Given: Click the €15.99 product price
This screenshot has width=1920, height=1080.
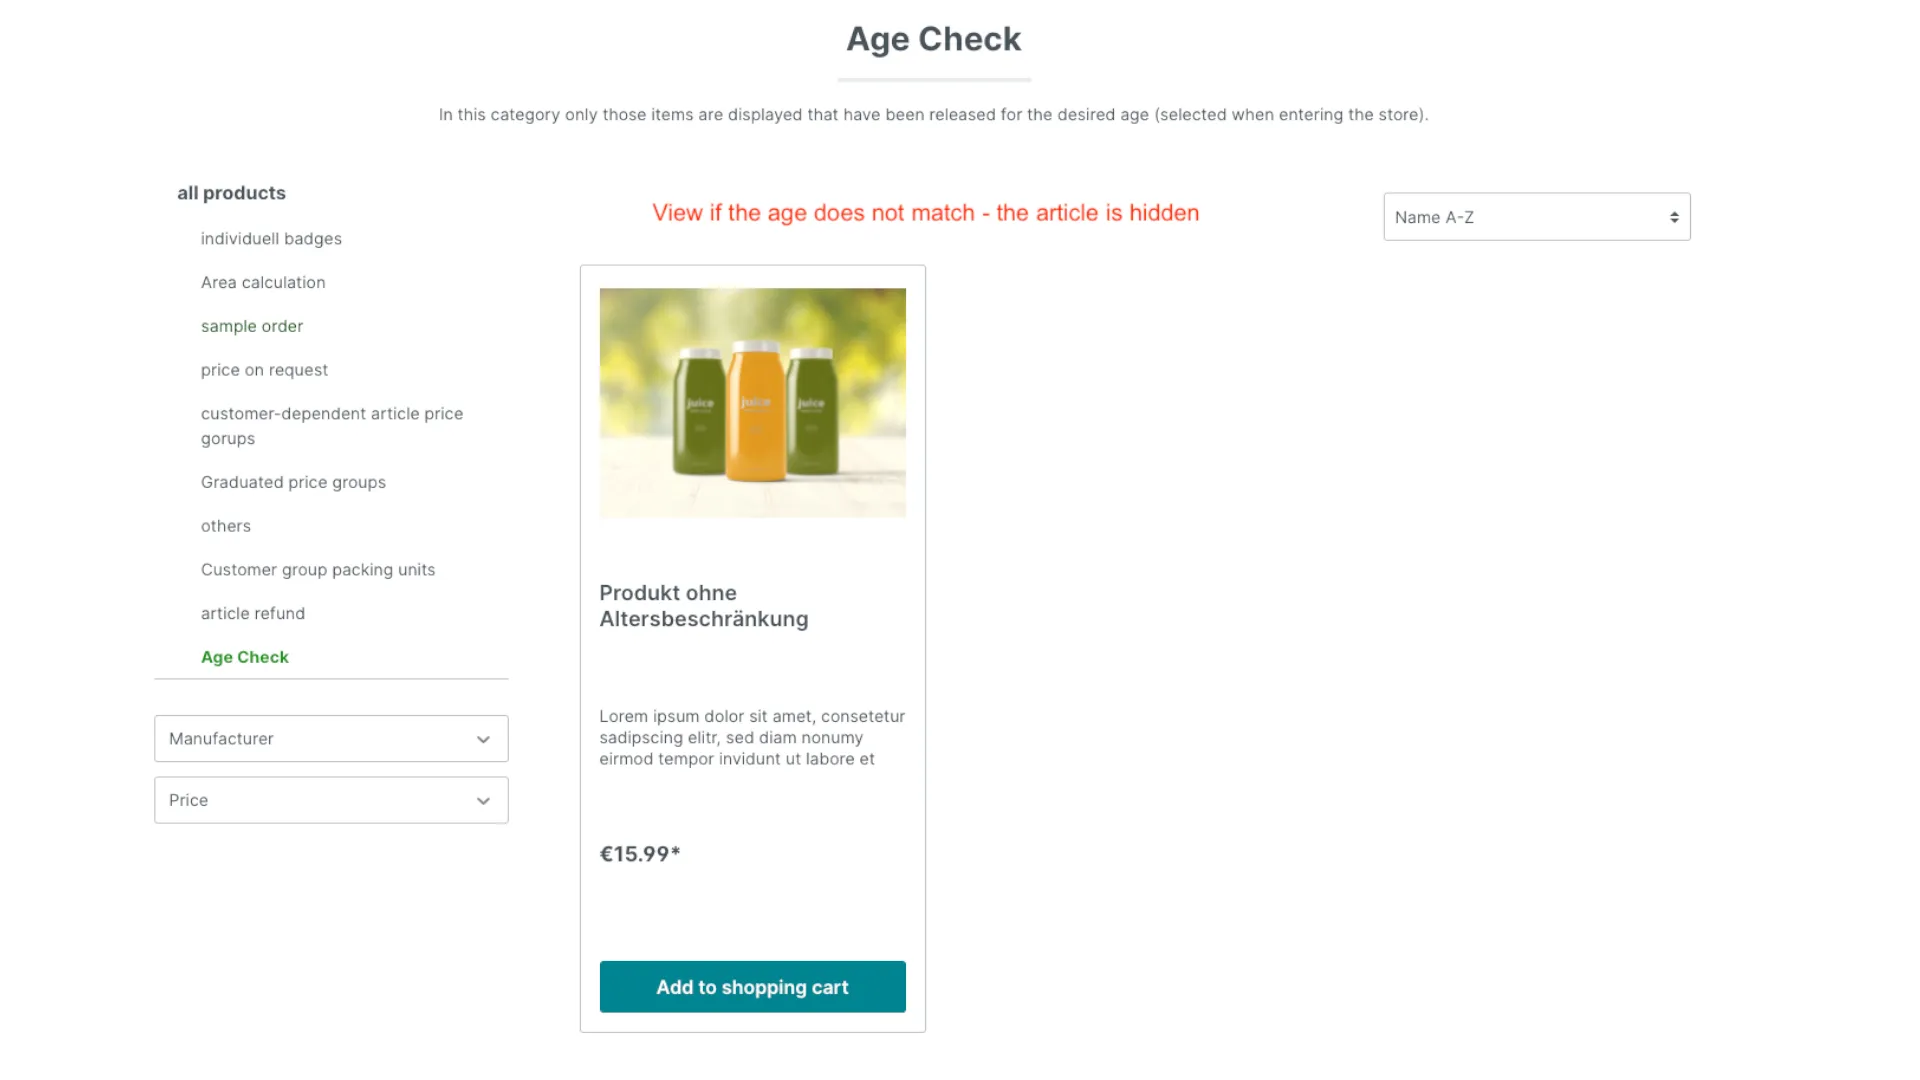Looking at the screenshot, I should point(640,853).
